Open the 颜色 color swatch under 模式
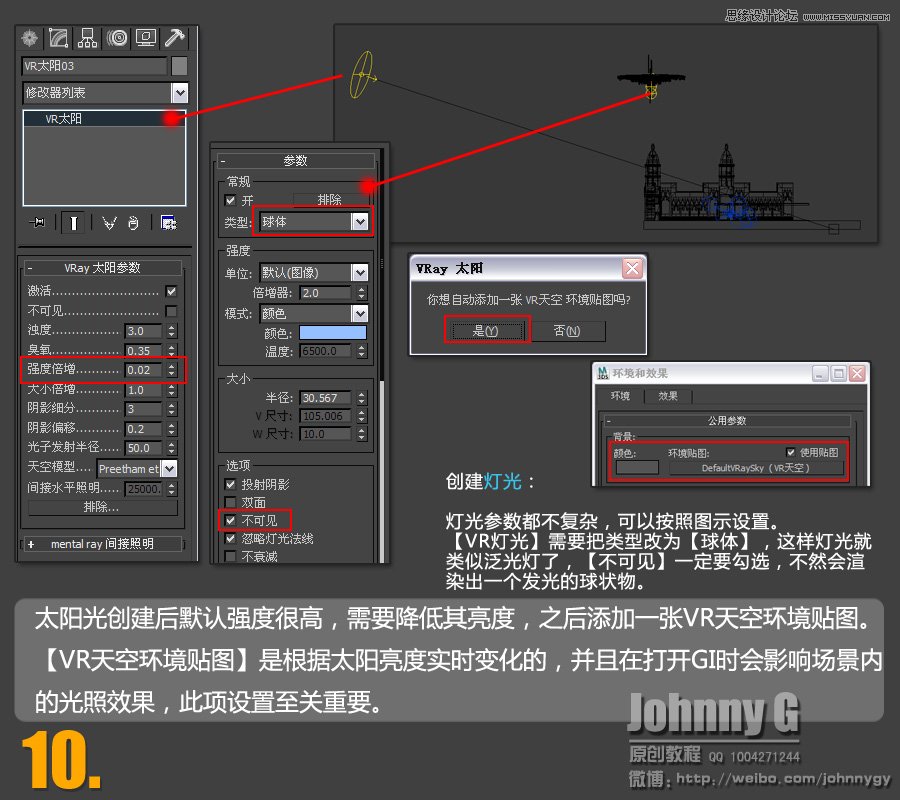 tap(332, 333)
